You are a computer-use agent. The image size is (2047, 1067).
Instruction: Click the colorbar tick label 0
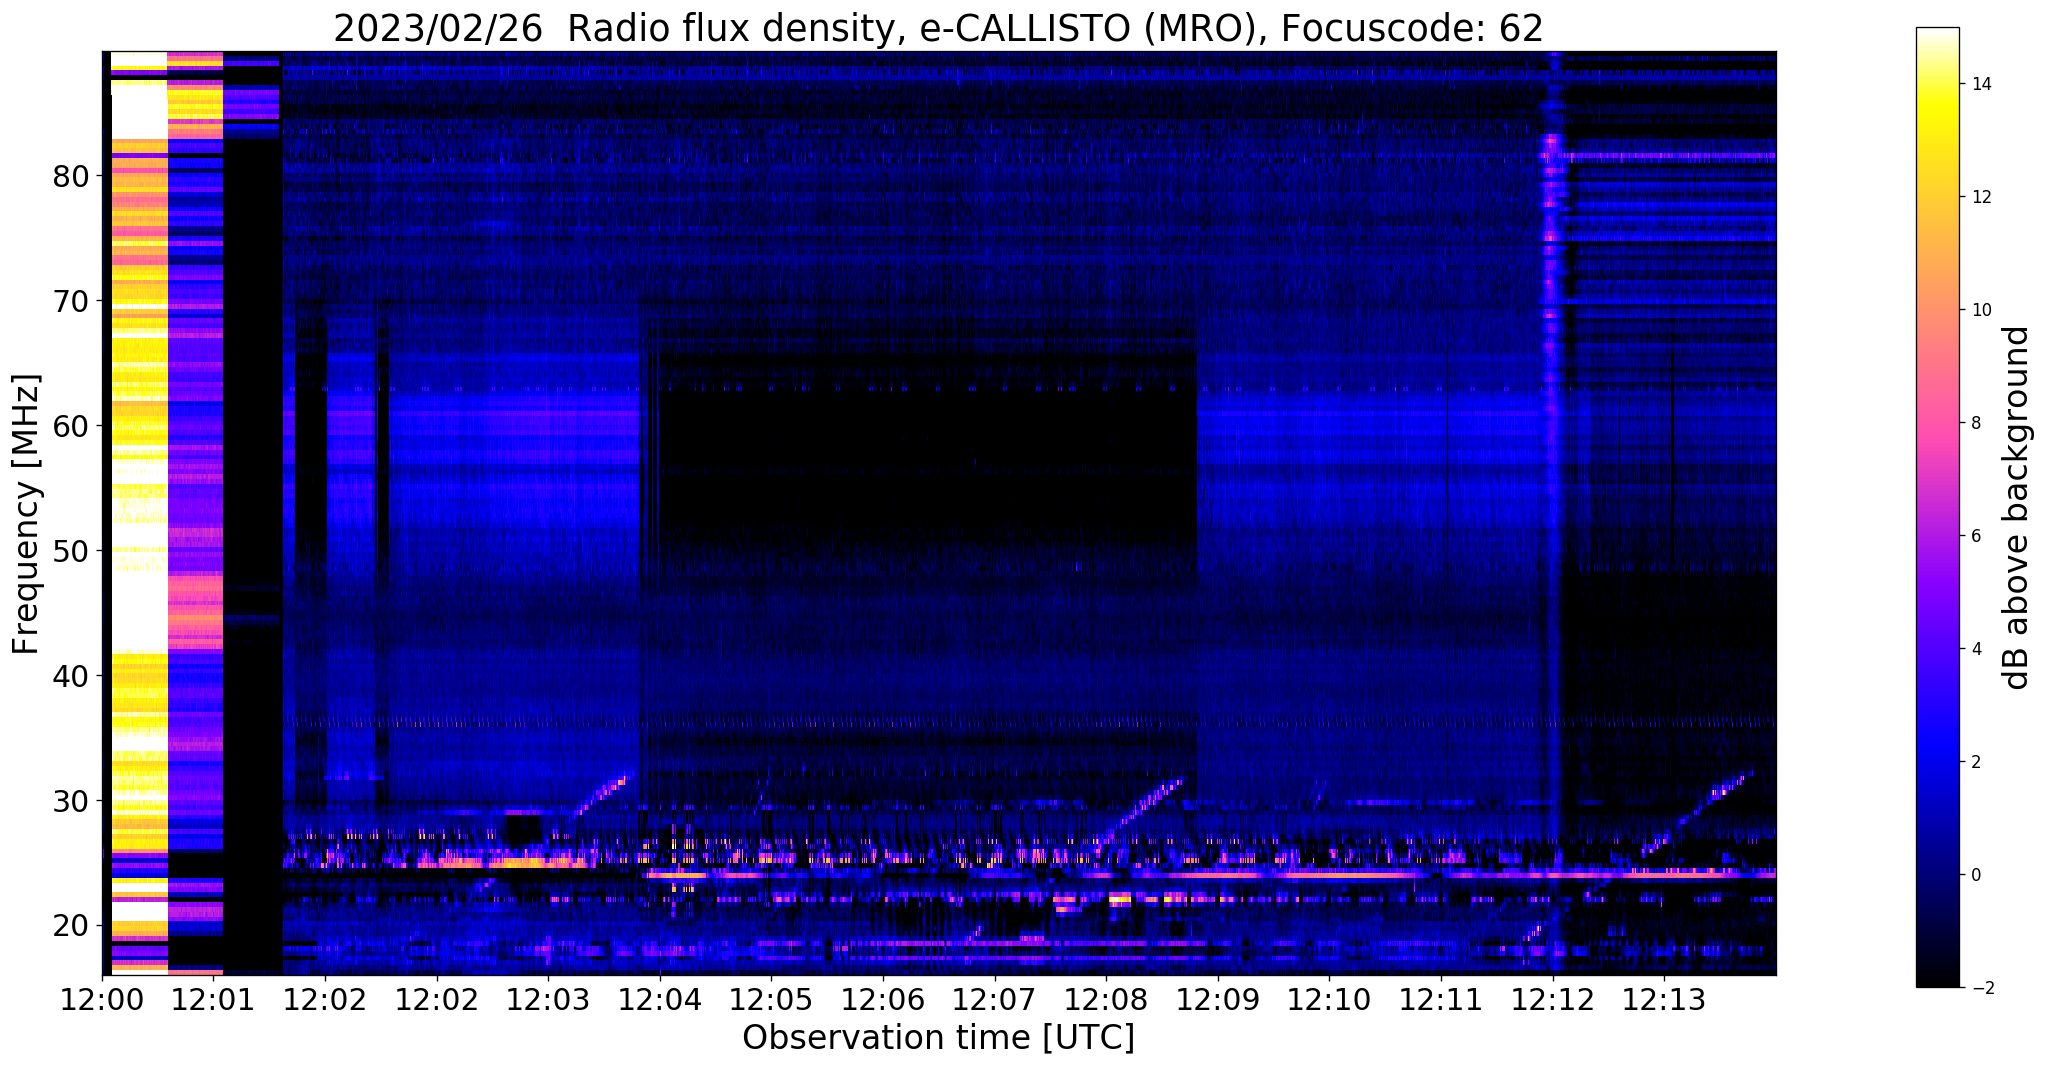1975,875
